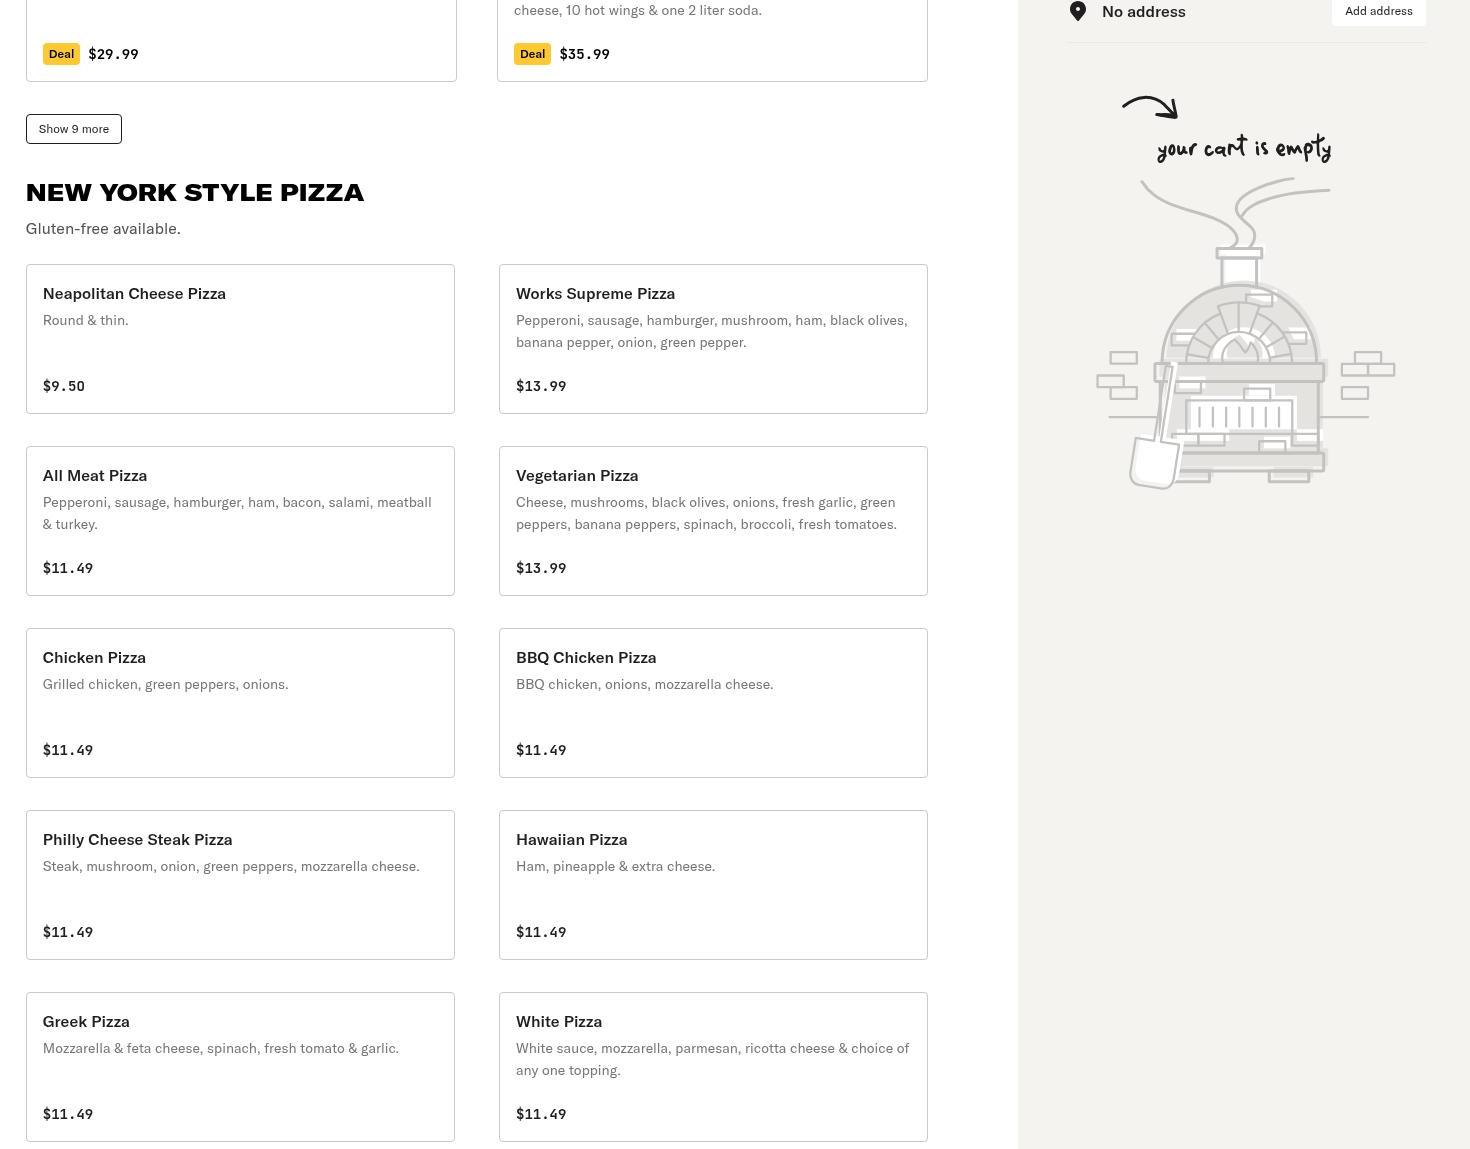Click the No address label
Viewport: 1470px width, 1149px height.
1144,11
